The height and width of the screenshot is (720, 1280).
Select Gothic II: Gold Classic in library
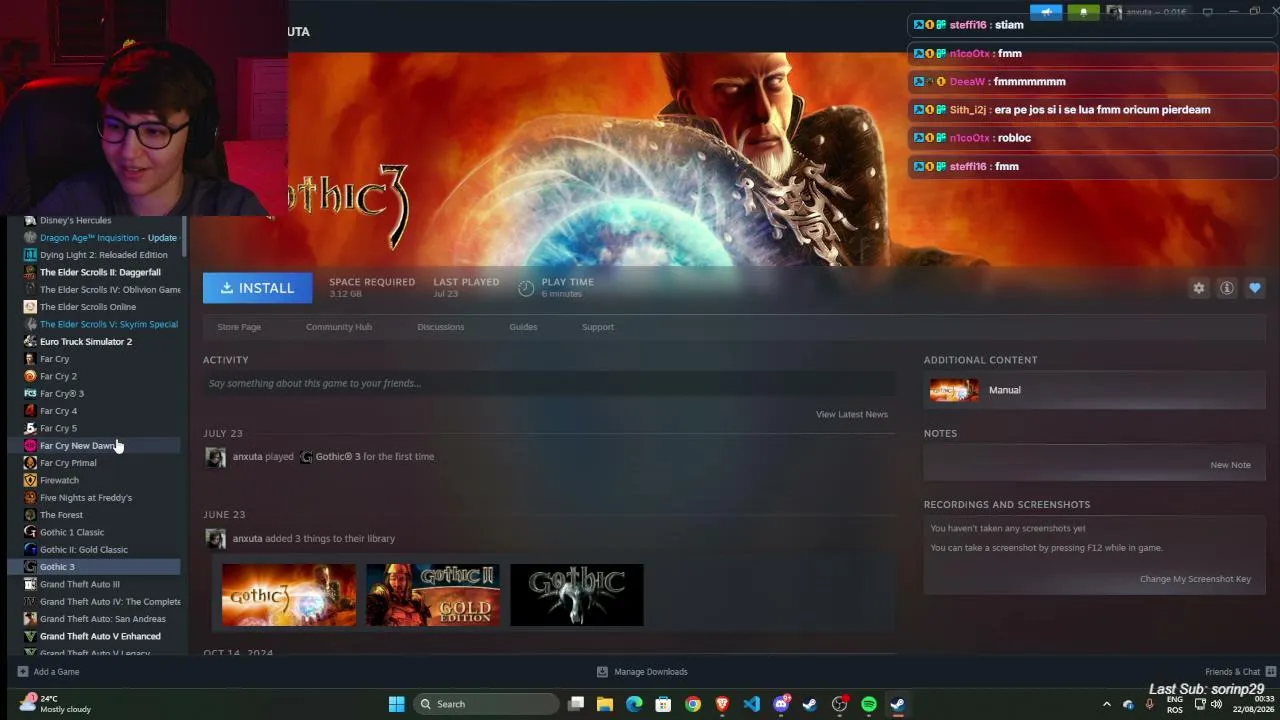[95, 550]
